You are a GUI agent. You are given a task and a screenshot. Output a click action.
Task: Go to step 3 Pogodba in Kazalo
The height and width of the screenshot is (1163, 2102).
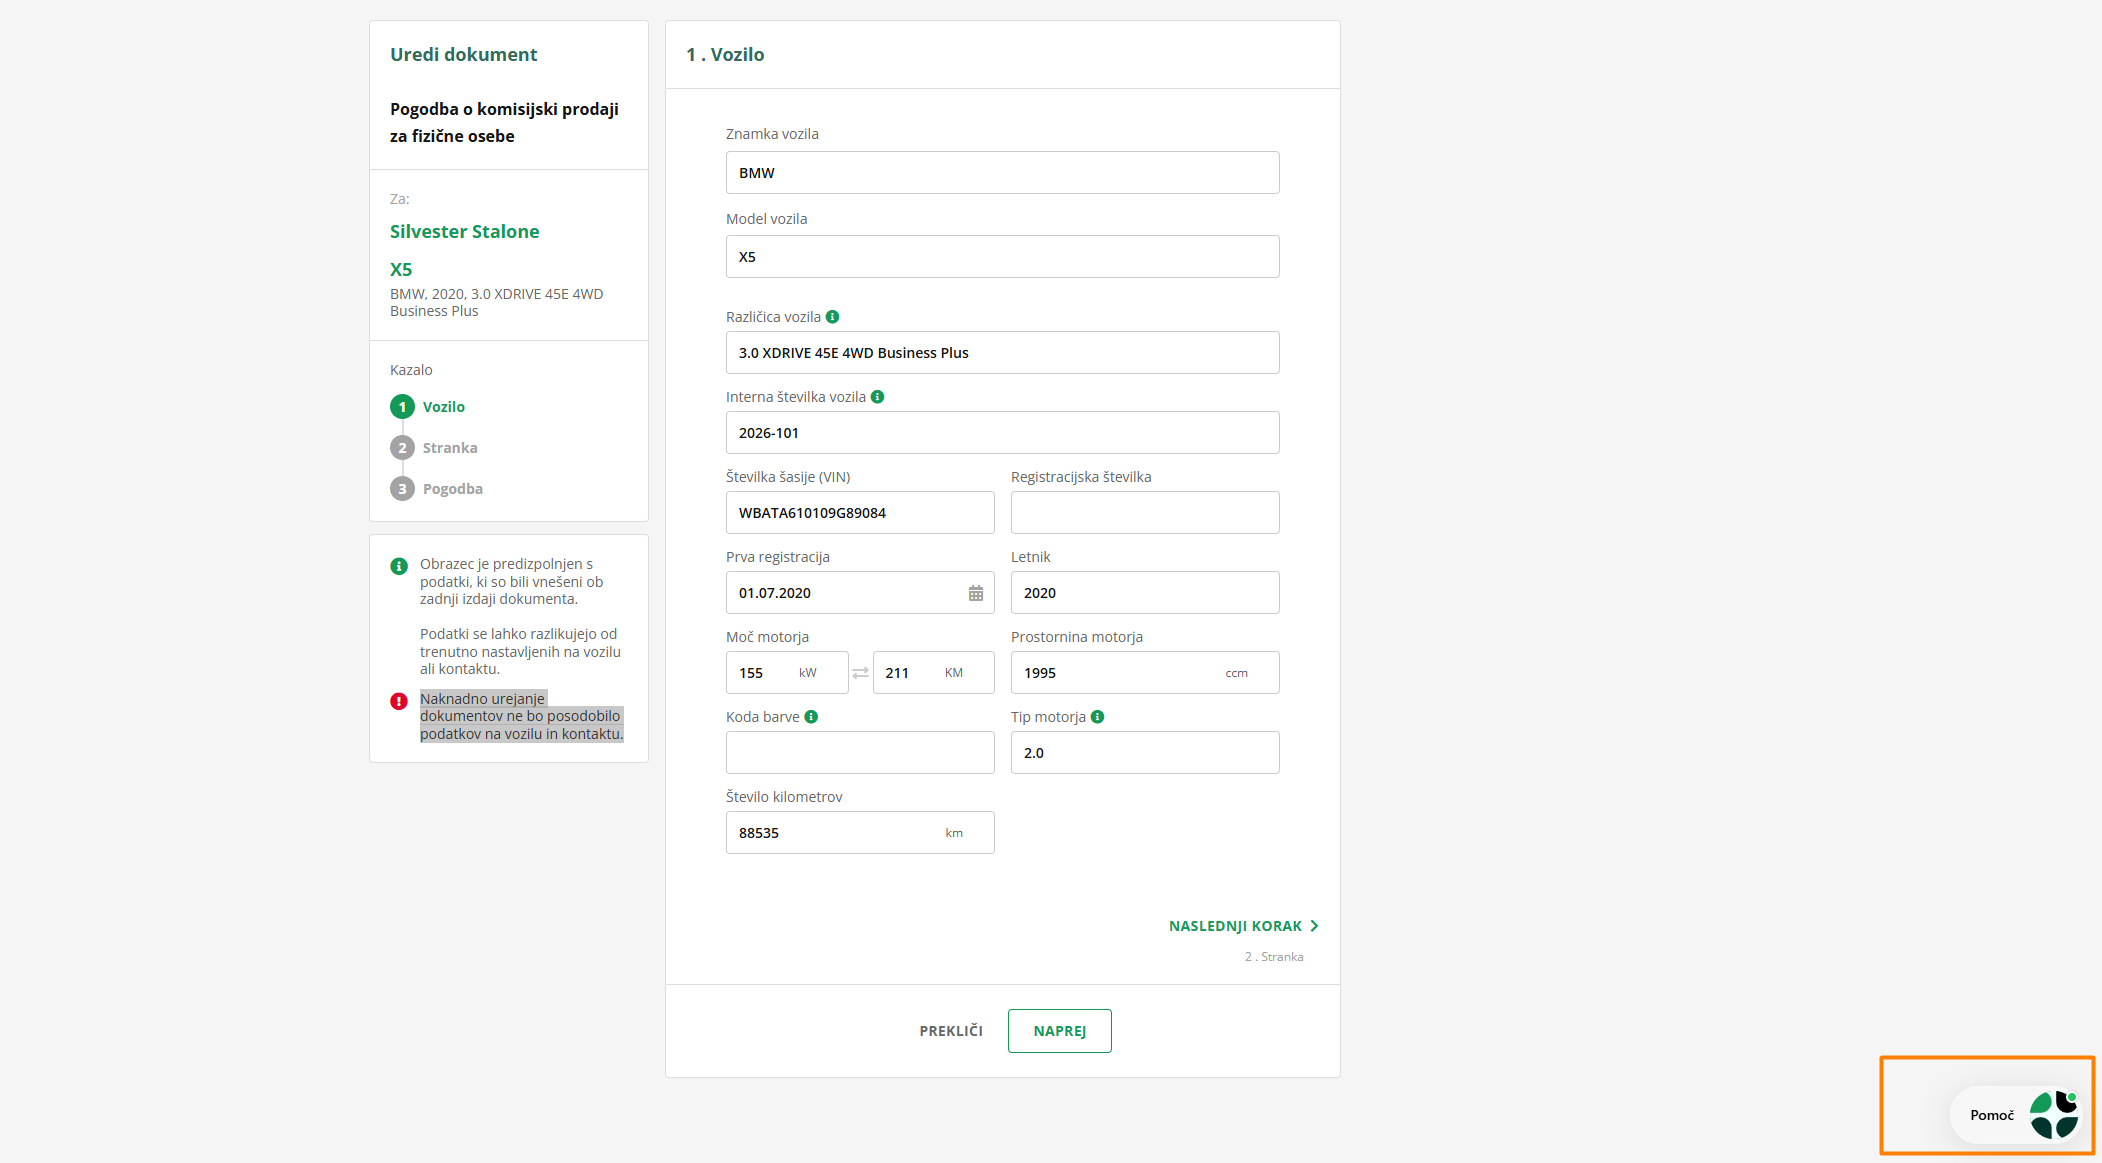(452, 489)
